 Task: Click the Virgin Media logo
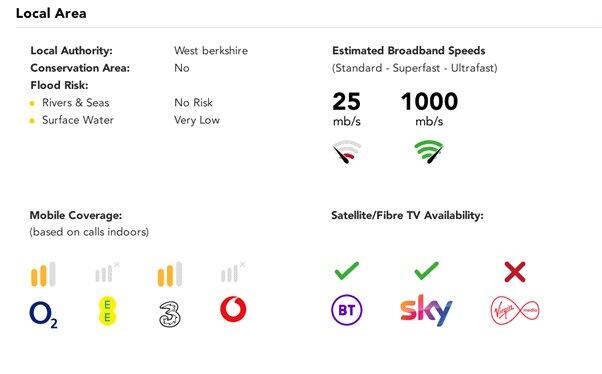(515, 310)
